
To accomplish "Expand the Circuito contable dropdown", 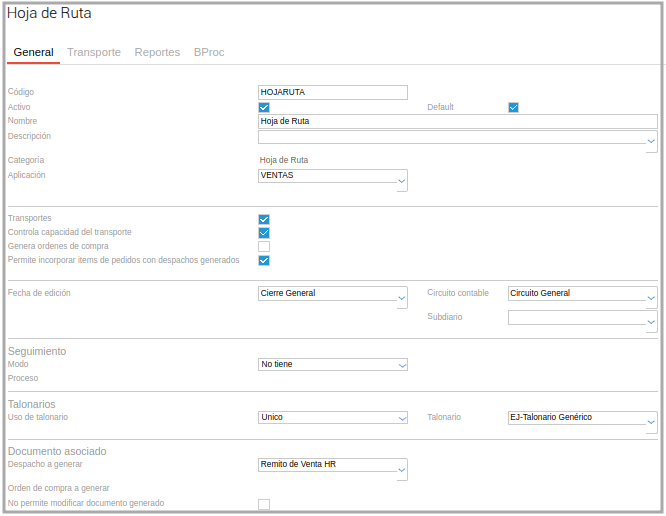I will click(651, 299).
